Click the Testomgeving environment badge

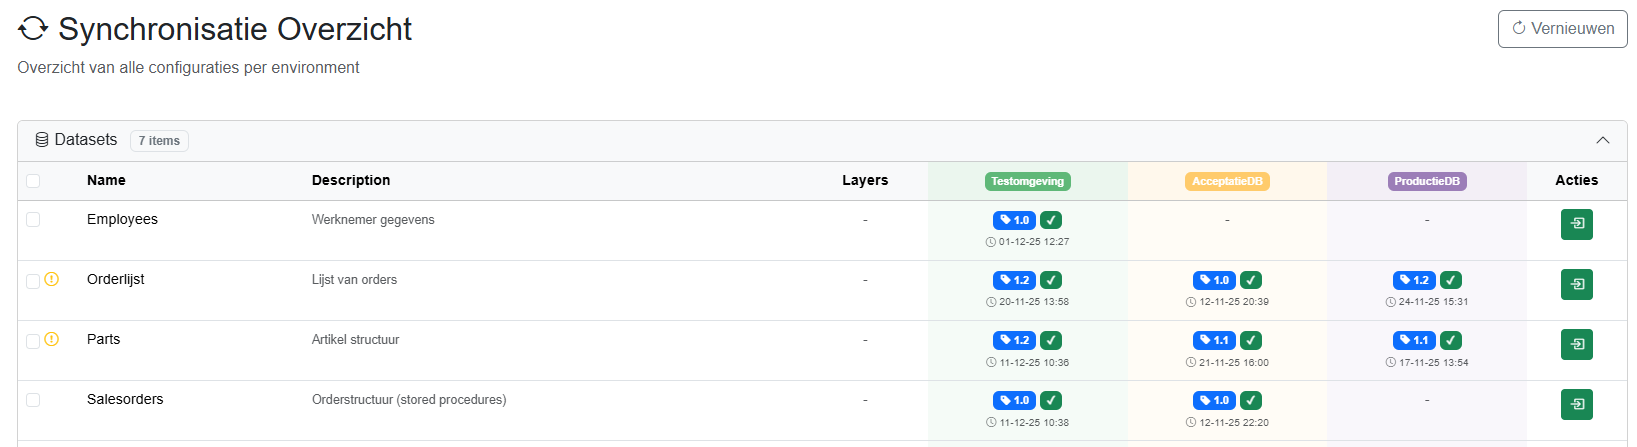[1027, 181]
